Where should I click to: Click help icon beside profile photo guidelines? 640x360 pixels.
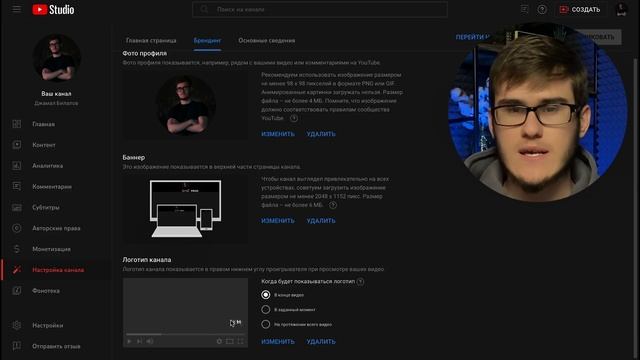point(293,118)
